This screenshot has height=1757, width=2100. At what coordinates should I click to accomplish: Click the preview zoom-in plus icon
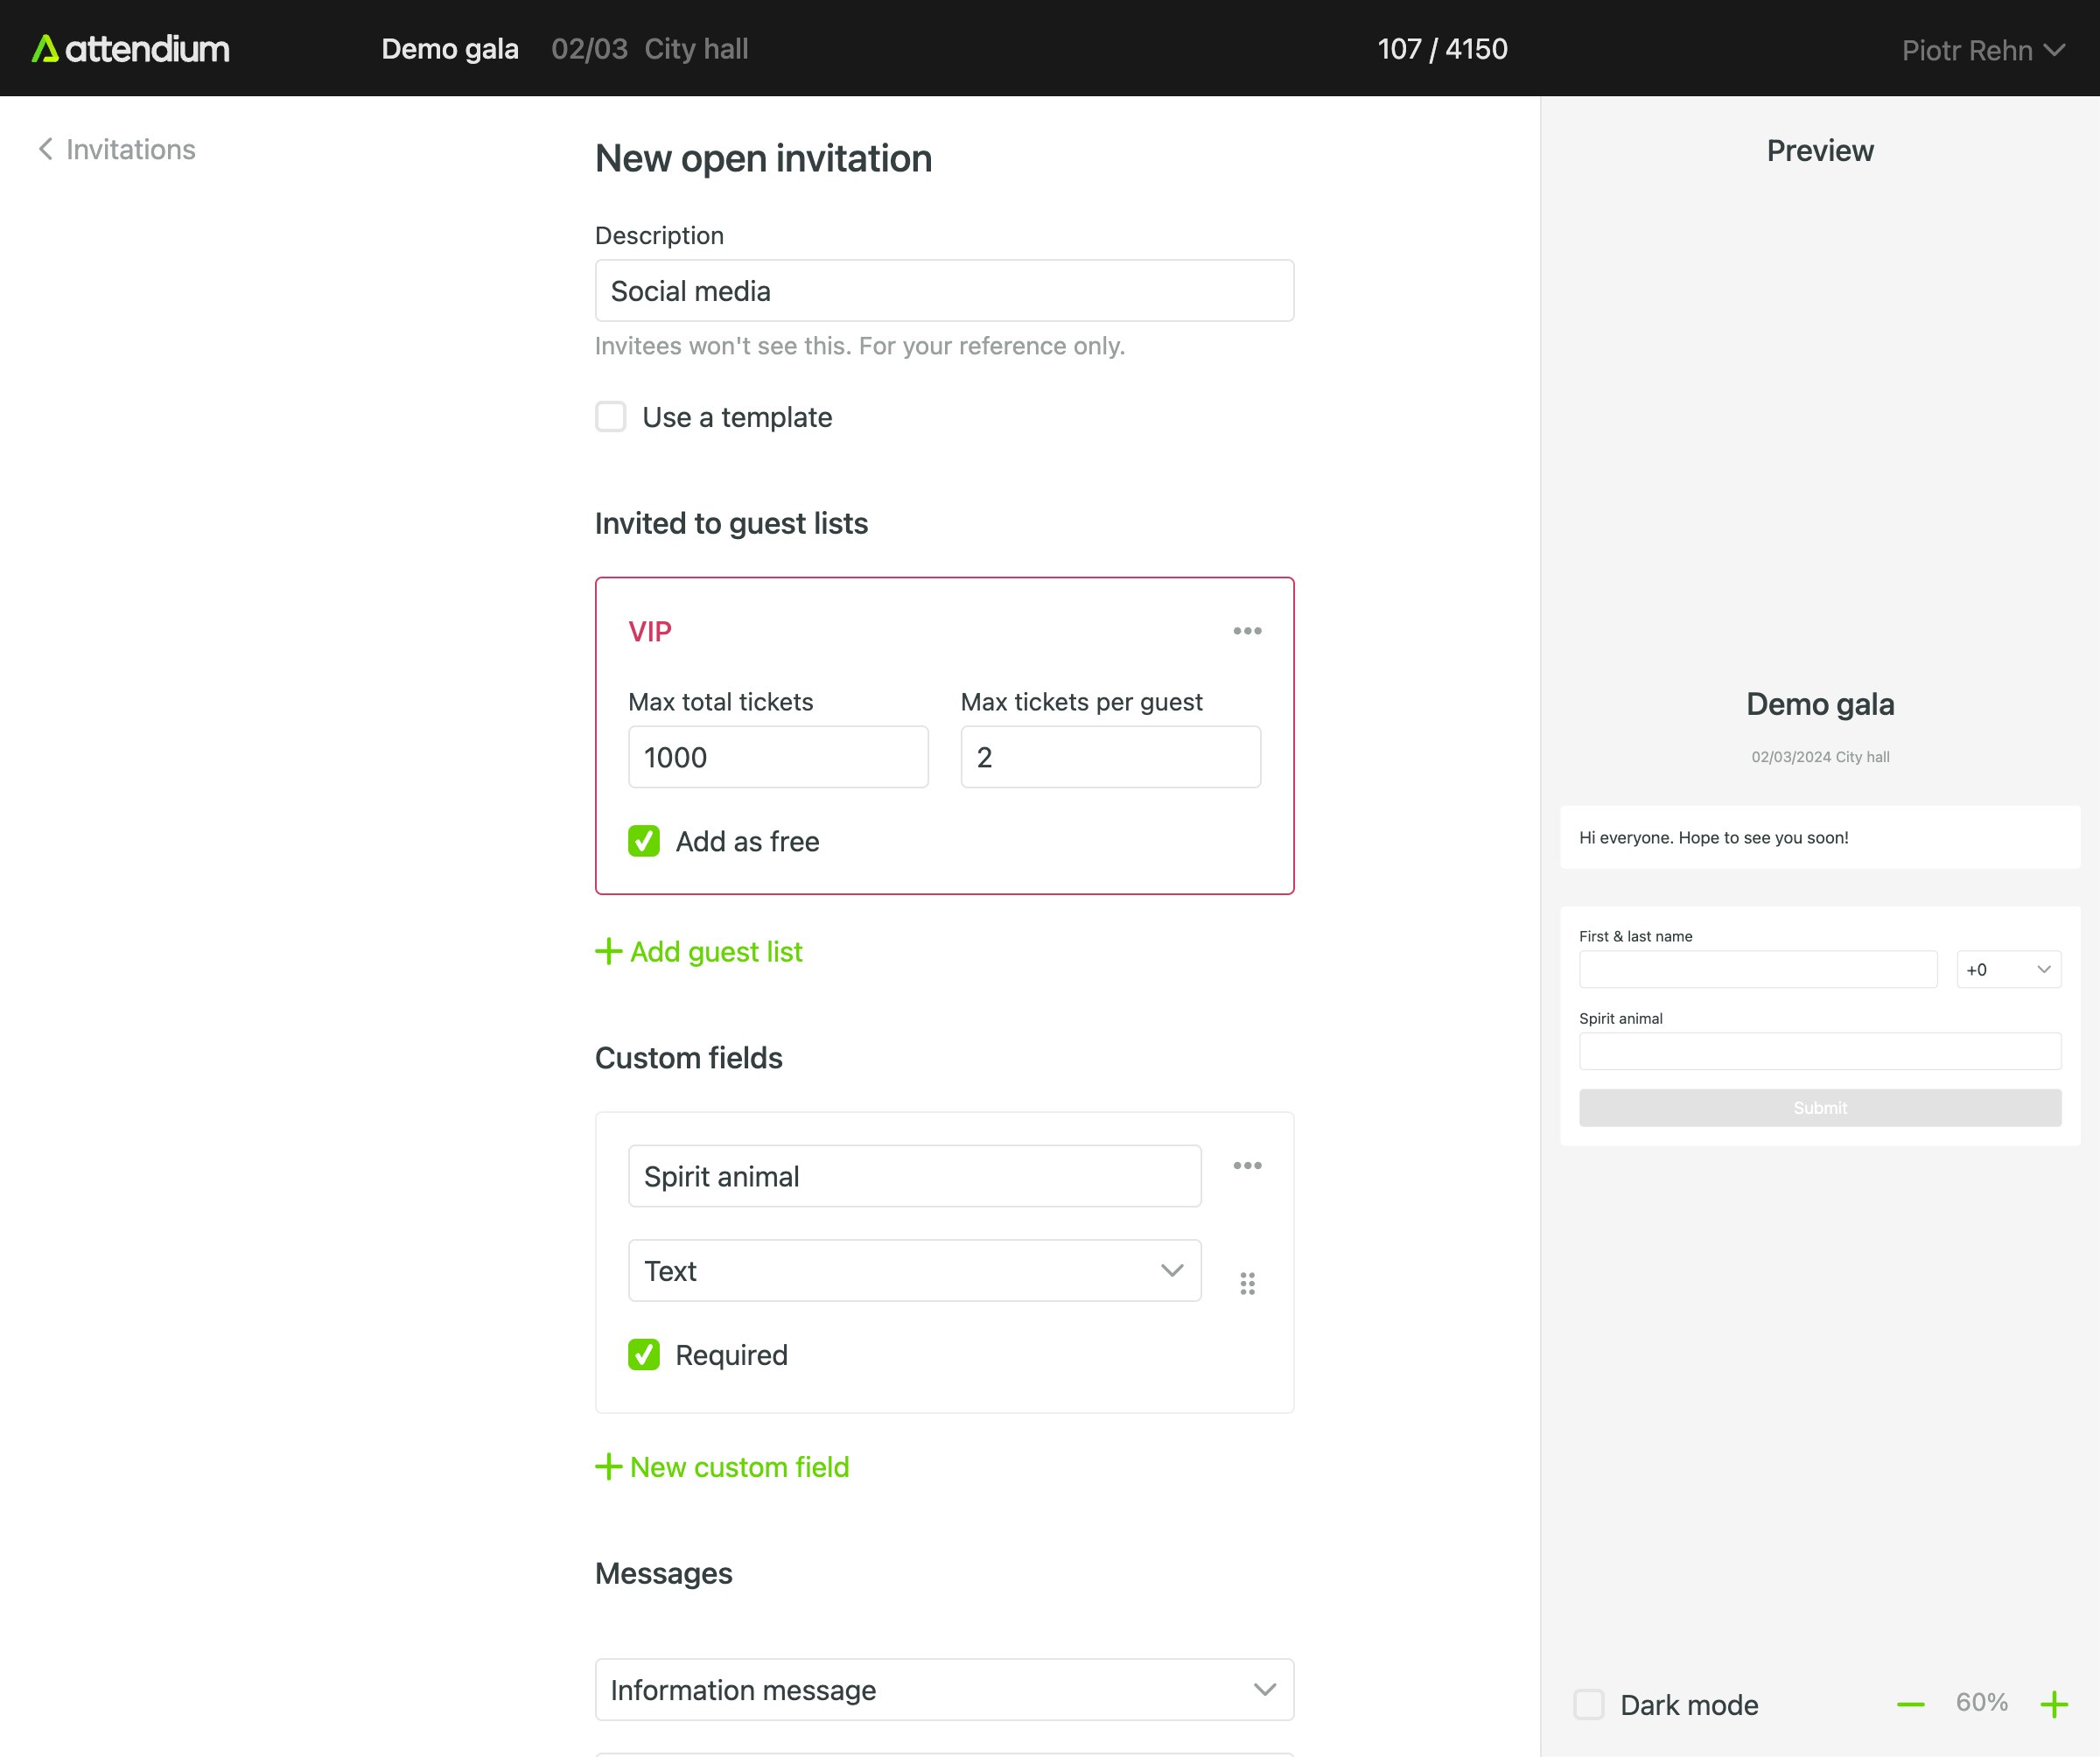coord(2054,1704)
